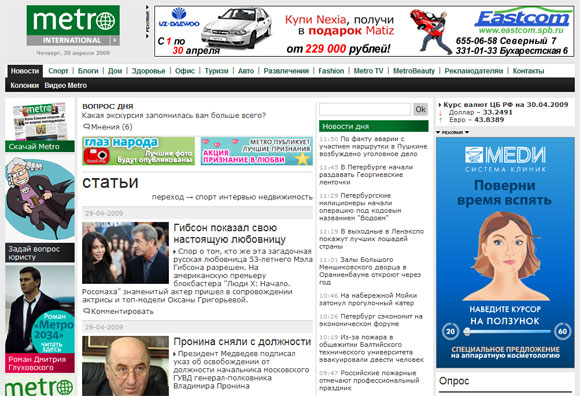Go to the Metro TV section
580x396 pixels.
coord(368,71)
